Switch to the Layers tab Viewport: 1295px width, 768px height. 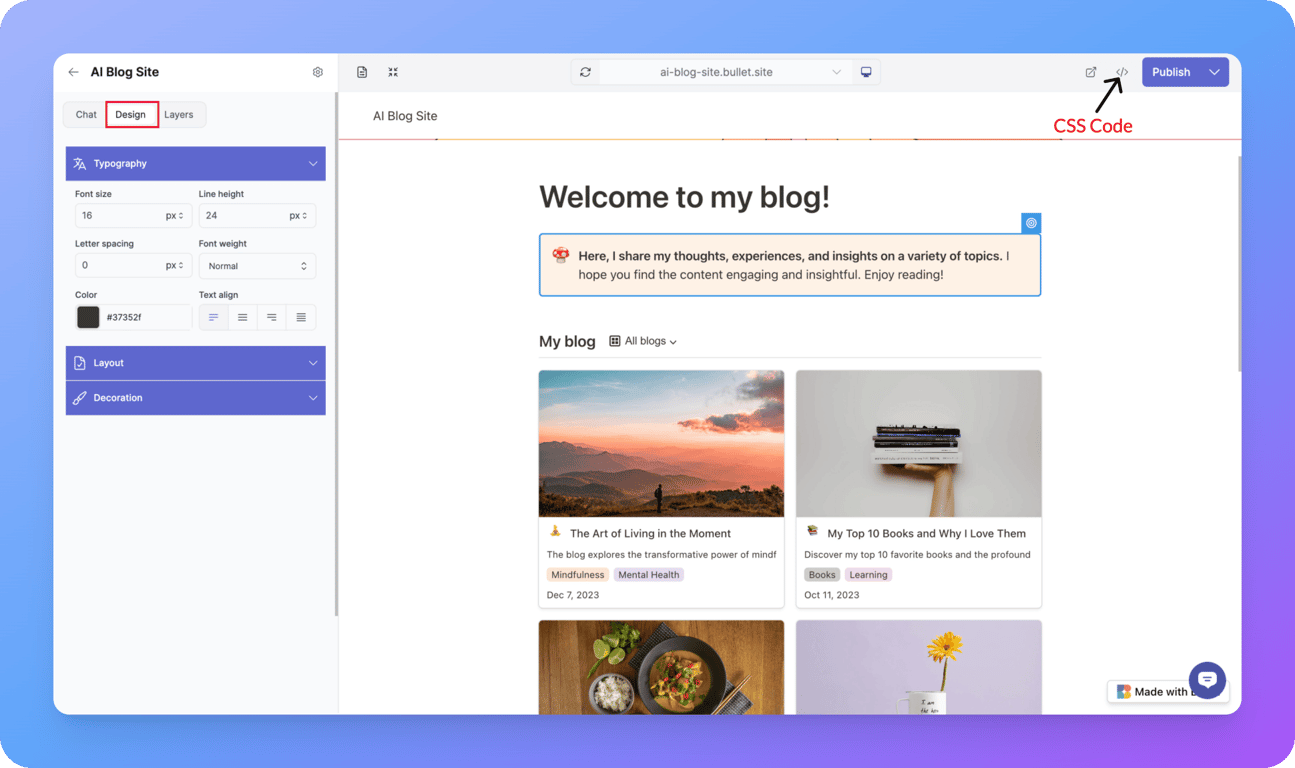coord(179,115)
